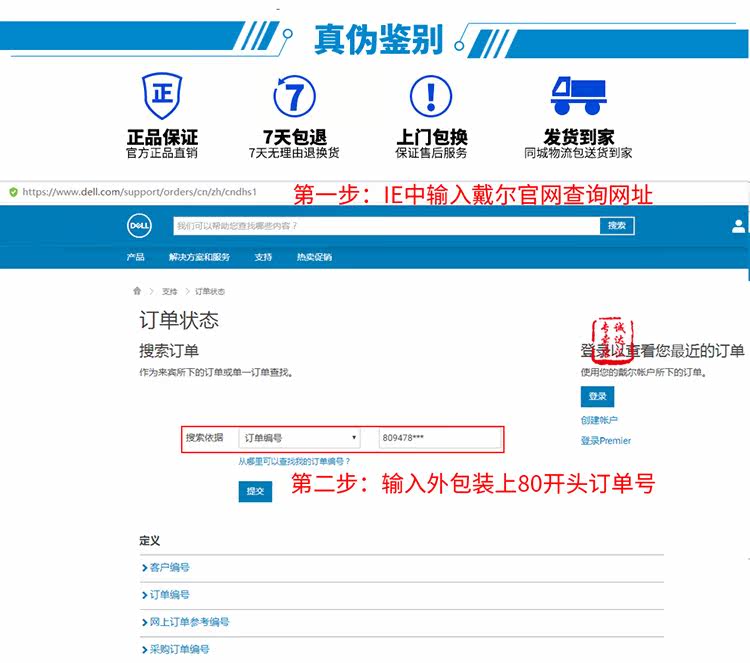Open the 解决方案和服务 menu
This screenshot has height=663, width=750.
(199, 257)
